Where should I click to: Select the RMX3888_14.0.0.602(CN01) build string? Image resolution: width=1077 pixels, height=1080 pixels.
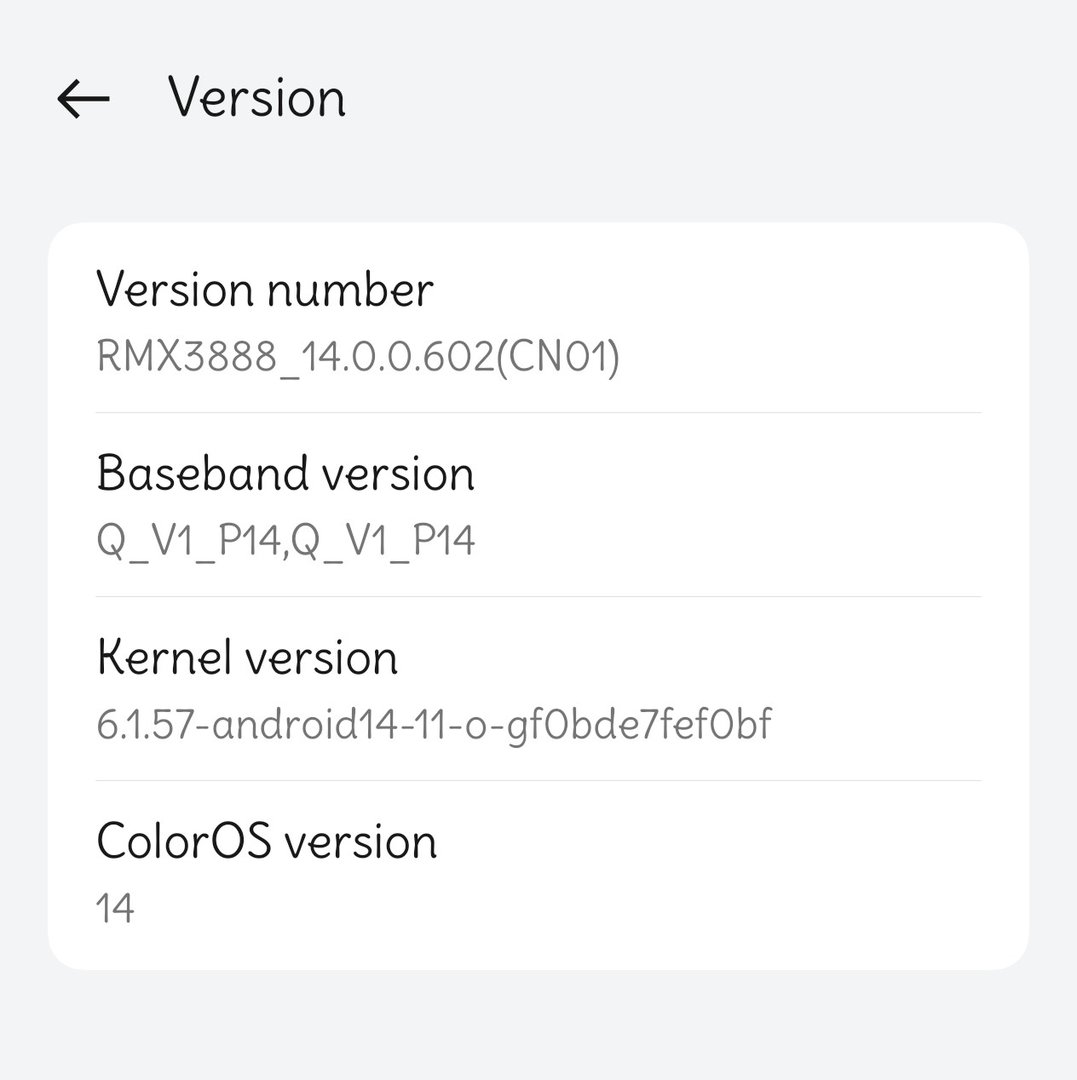(x=358, y=356)
